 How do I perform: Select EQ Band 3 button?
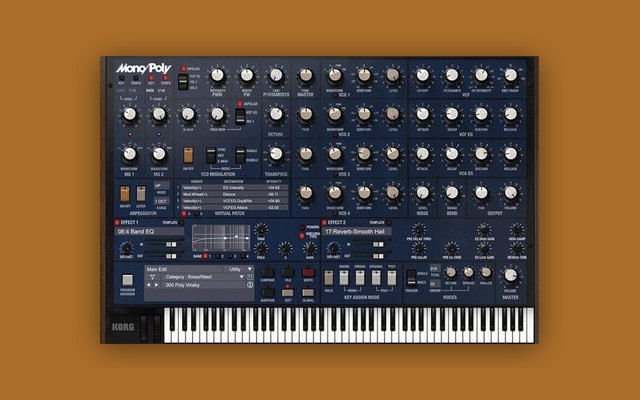[230, 256]
